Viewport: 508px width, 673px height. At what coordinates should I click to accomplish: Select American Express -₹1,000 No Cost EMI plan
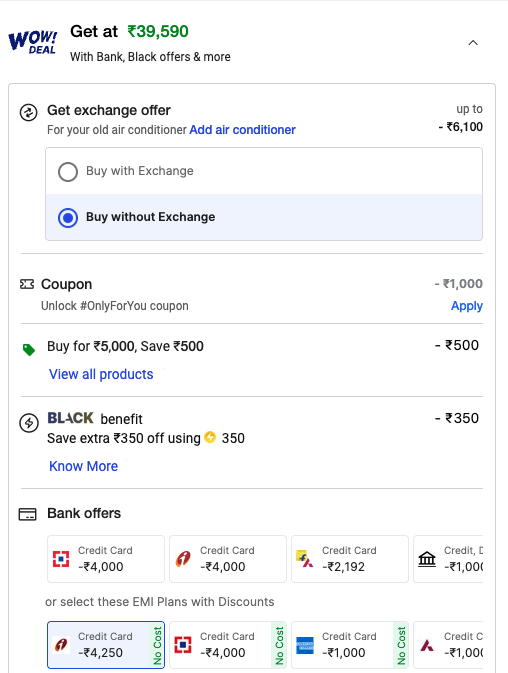coord(350,645)
